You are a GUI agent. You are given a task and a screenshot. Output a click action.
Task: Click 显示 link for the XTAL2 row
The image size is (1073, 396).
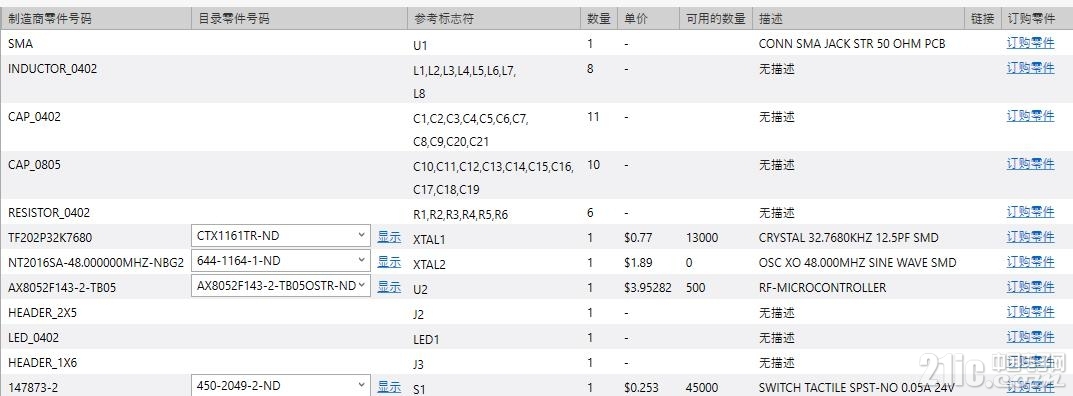click(389, 261)
